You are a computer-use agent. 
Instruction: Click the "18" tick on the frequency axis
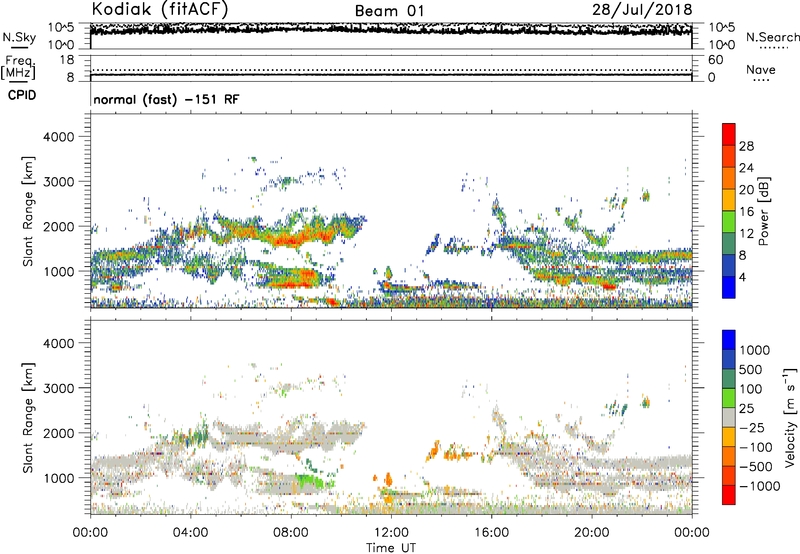(67, 60)
